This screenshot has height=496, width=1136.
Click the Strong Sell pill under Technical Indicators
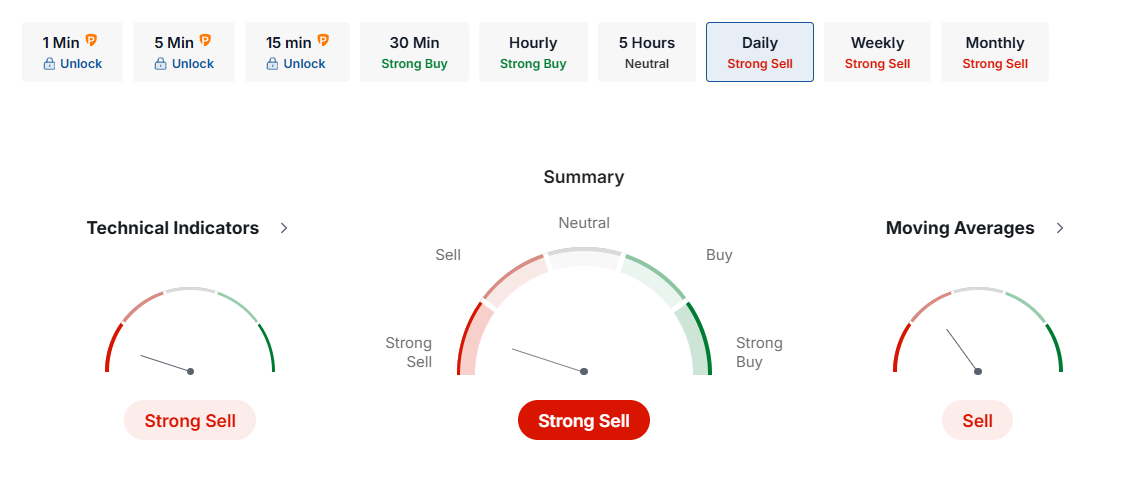point(190,421)
